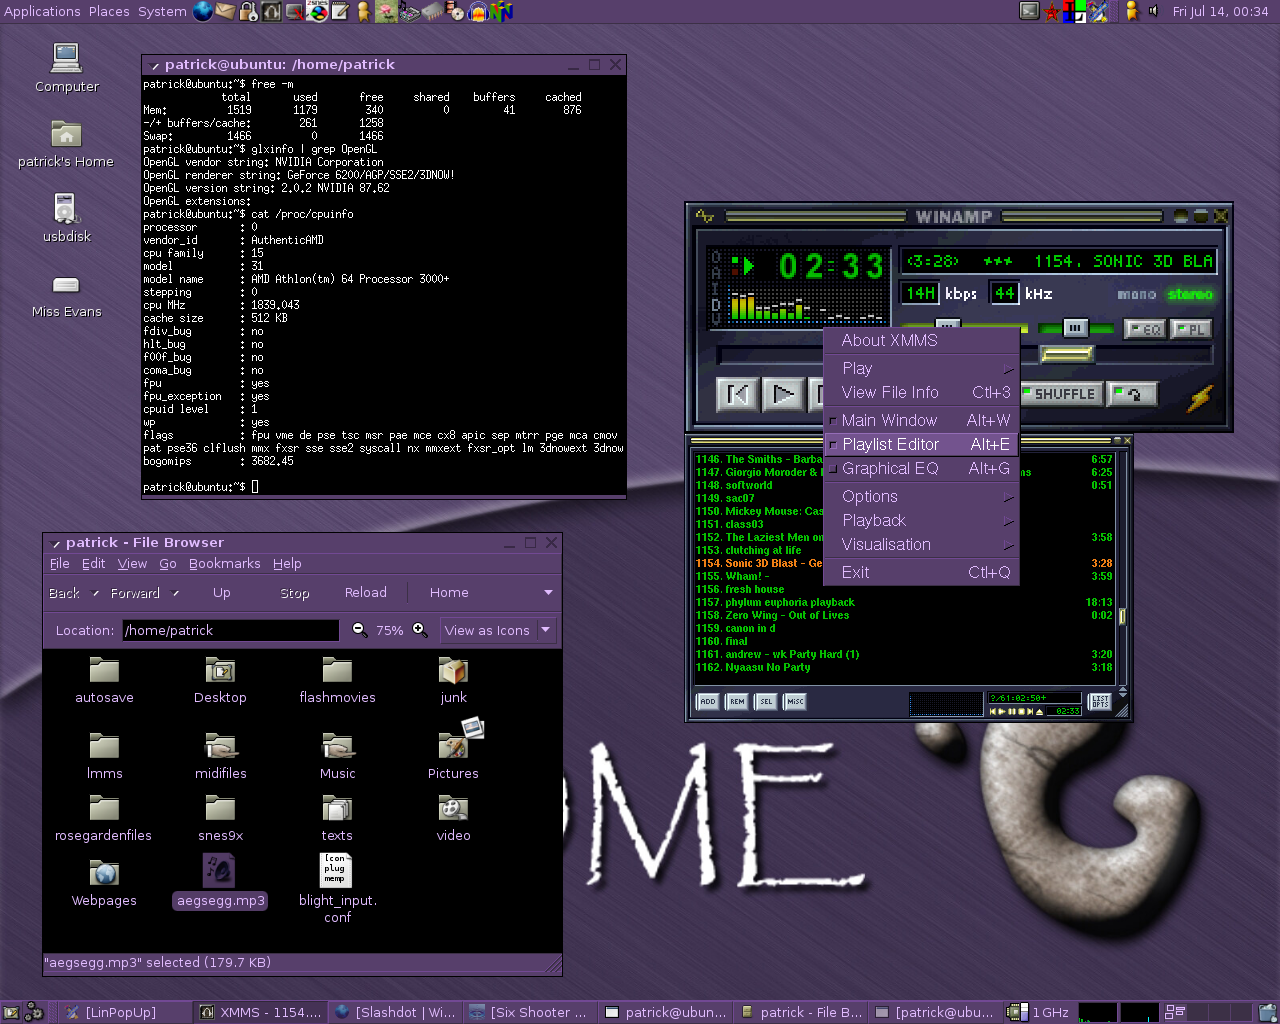Open the XMMS main menu icon in titlebar
Image resolution: width=1280 pixels, height=1024 pixels.
705,216
